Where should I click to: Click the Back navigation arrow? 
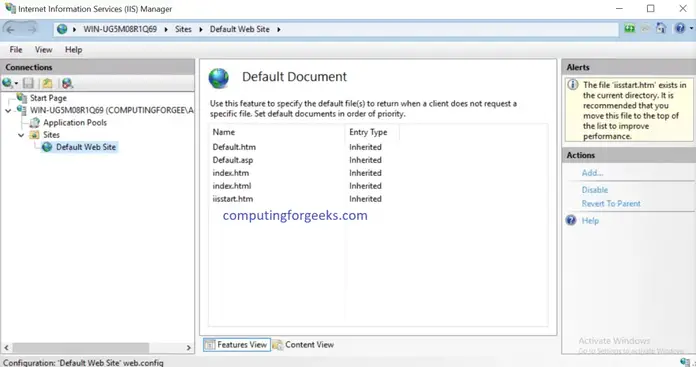(10, 29)
